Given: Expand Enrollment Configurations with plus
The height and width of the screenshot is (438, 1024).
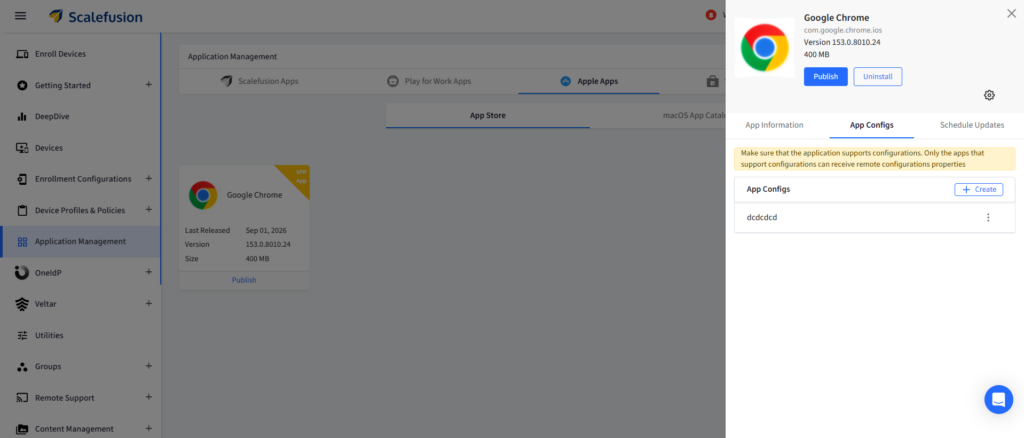Looking at the screenshot, I should point(148,178).
